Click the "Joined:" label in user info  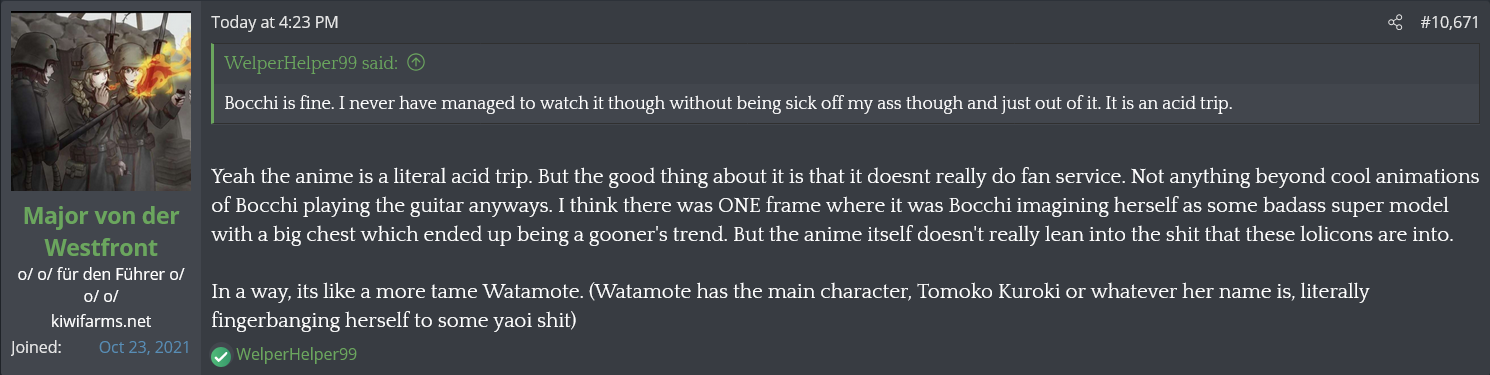pyautogui.click(x=37, y=347)
